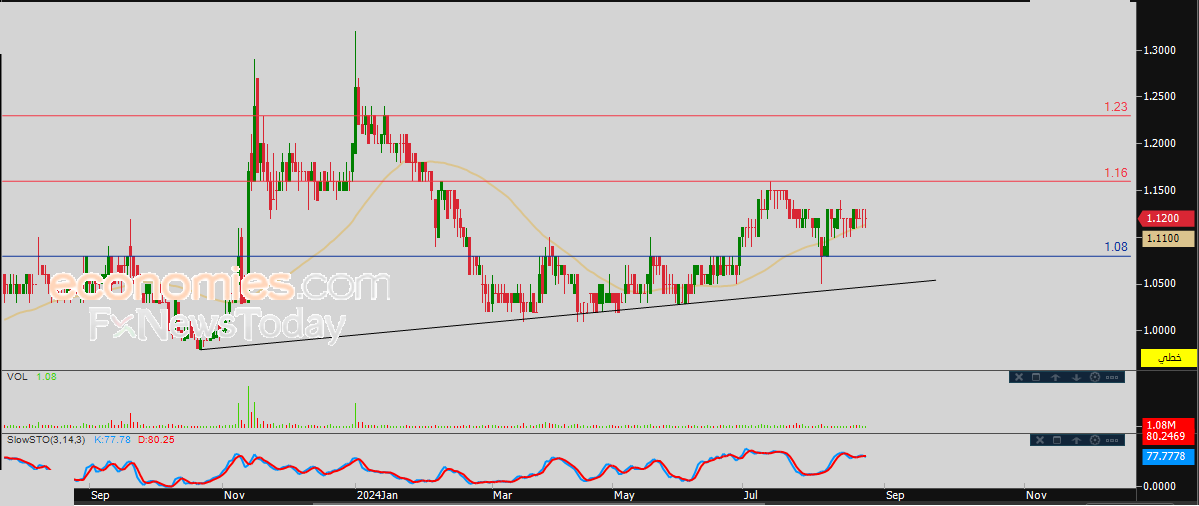Move the SlowSTO panel up

click(1077, 440)
